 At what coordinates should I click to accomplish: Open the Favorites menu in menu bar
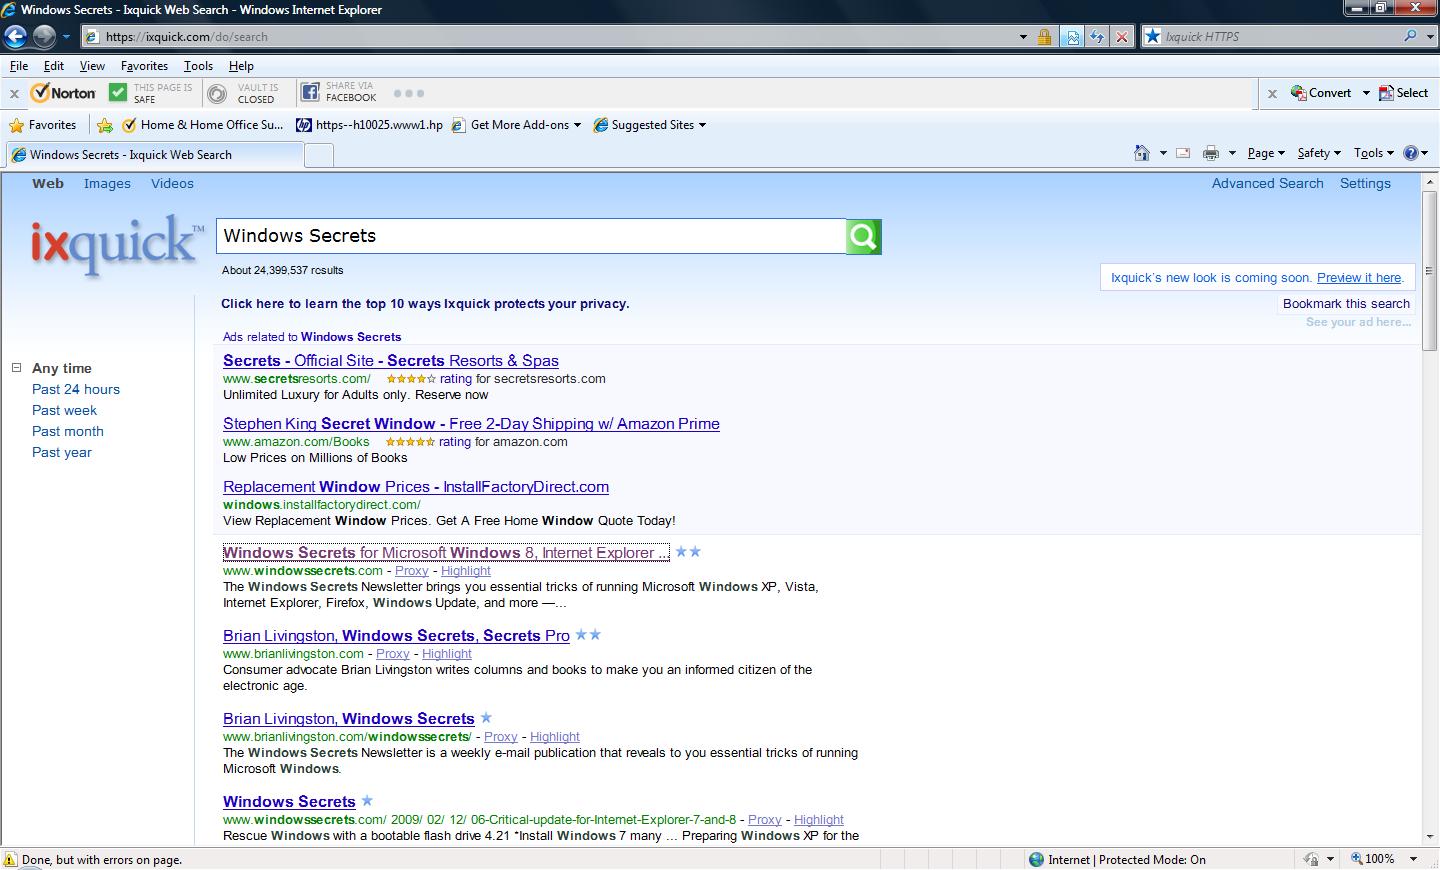(x=144, y=66)
